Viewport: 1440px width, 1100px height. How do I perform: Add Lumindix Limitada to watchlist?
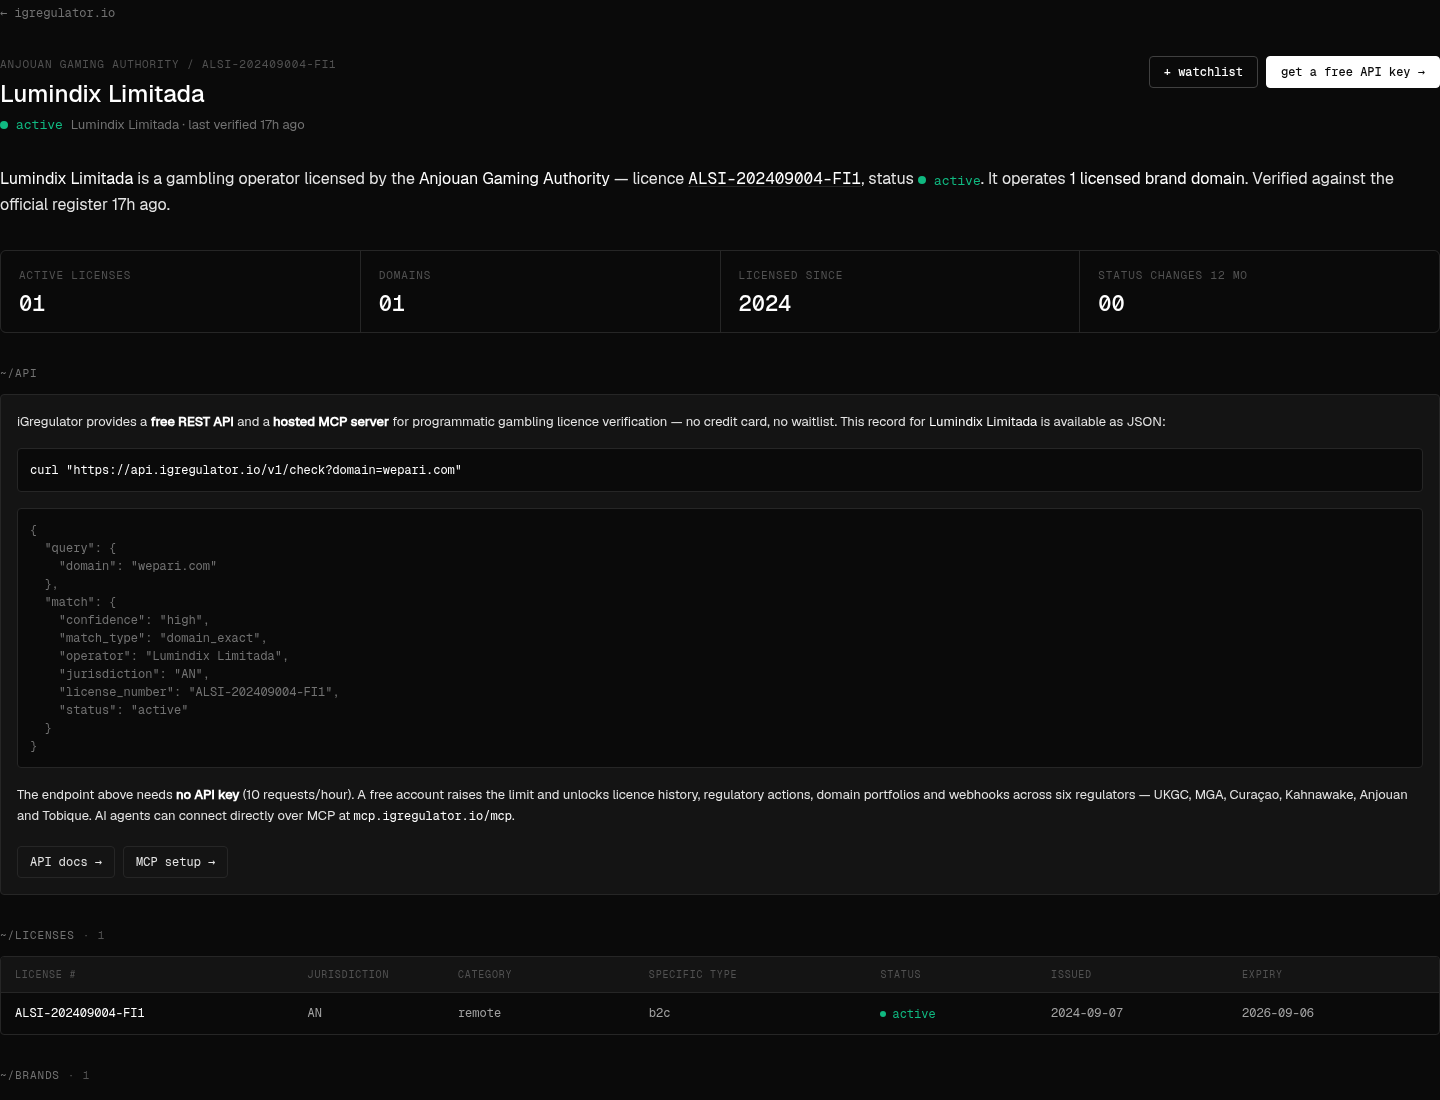click(1203, 72)
